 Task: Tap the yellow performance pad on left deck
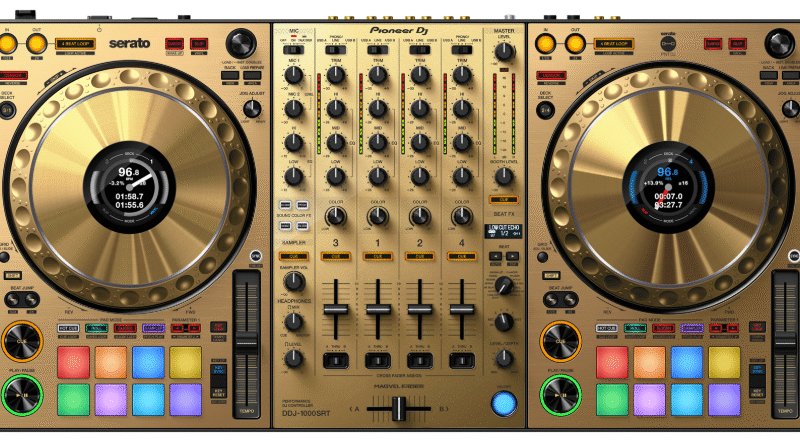click(x=185, y=362)
